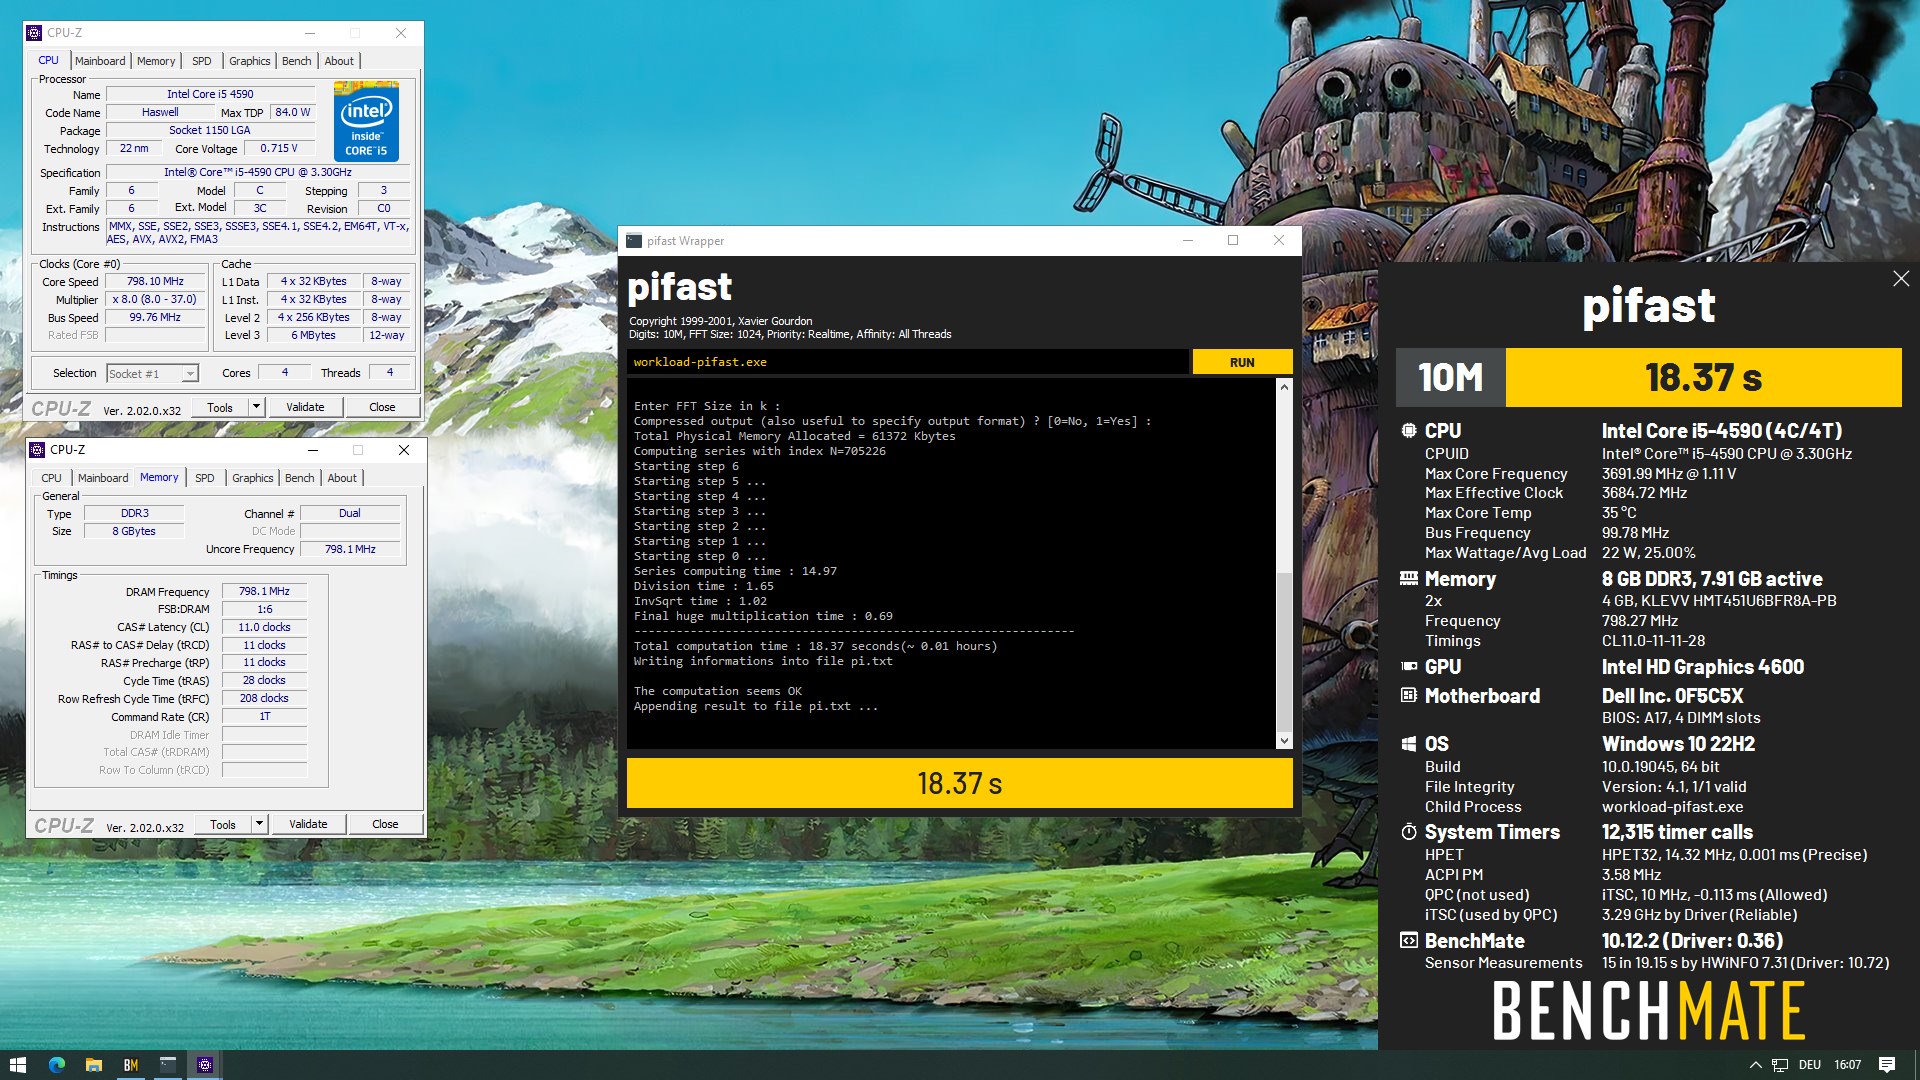This screenshot has height=1080, width=1920.
Task: Click the System Timers clock icon
Action: point(1409,832)
